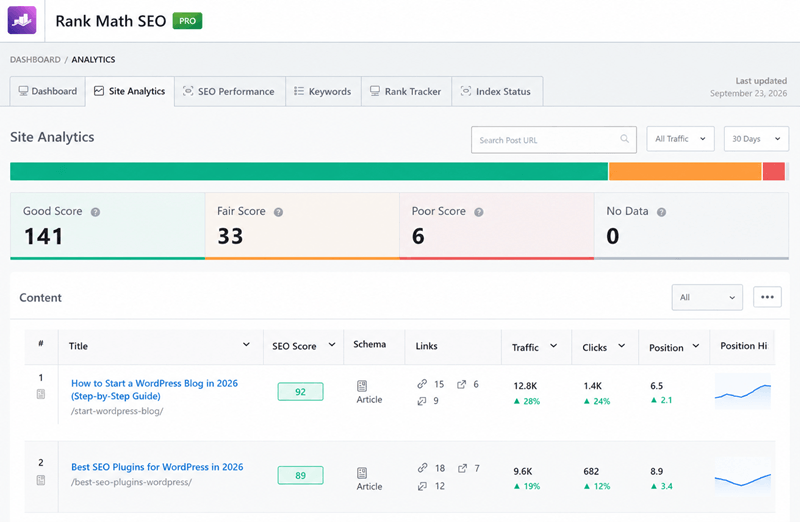Click the 9.6K traffic value
The image size is (800, 522).
[523, 471]
